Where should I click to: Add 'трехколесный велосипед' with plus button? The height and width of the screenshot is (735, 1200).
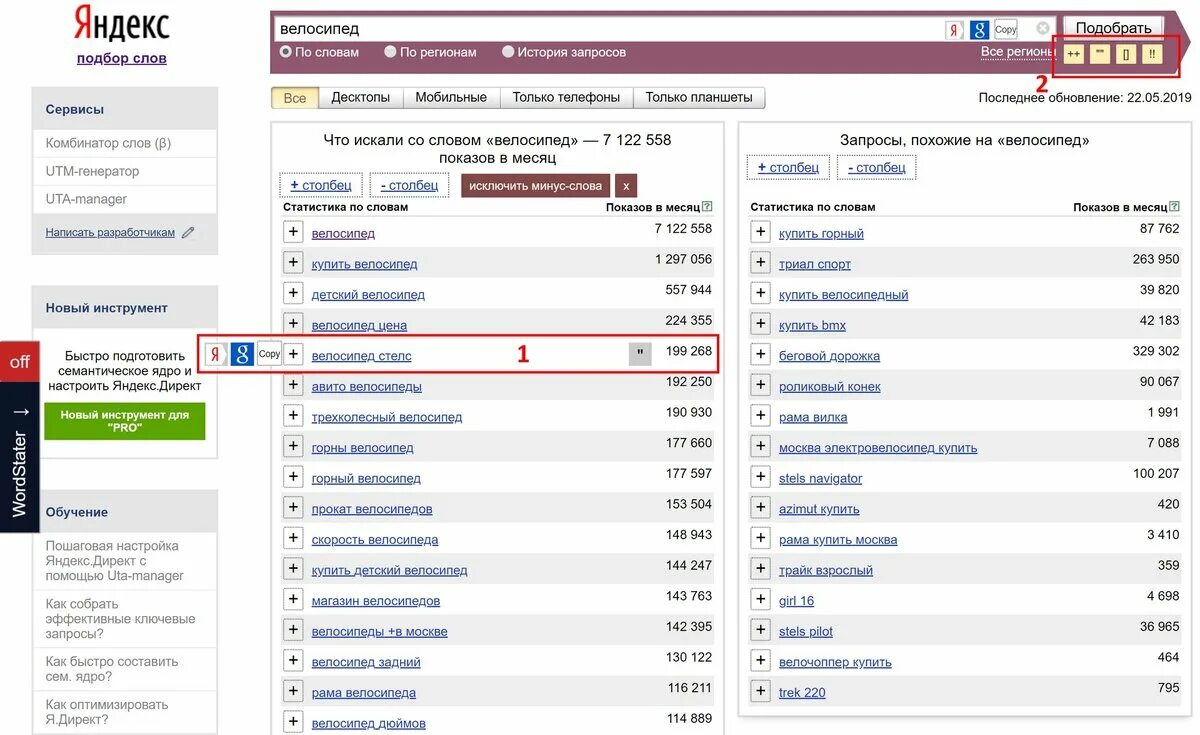tap(293, 416)
